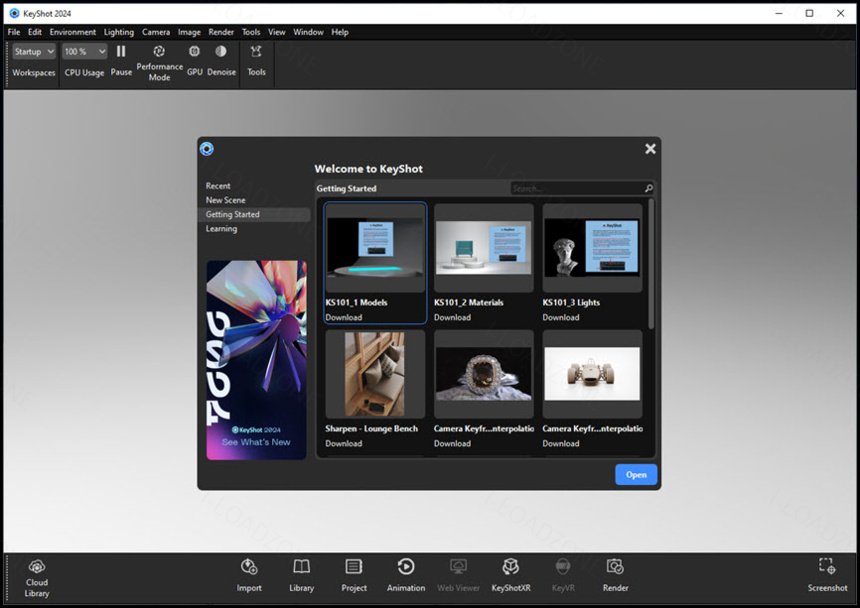Maximize the KeyShot 2024 window
This screenshot has width=860, height=608.
[x=810, y=13]
